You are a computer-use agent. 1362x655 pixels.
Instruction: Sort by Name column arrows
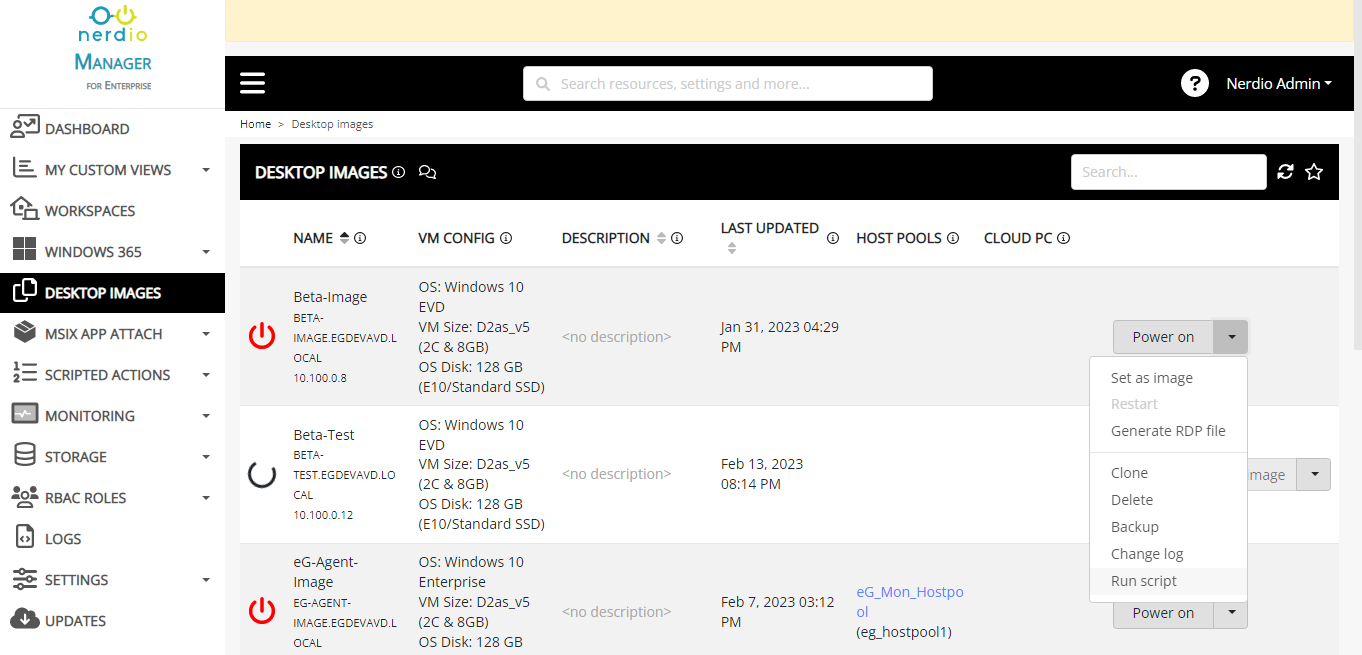pyautogui.click(x=345, y=238)
